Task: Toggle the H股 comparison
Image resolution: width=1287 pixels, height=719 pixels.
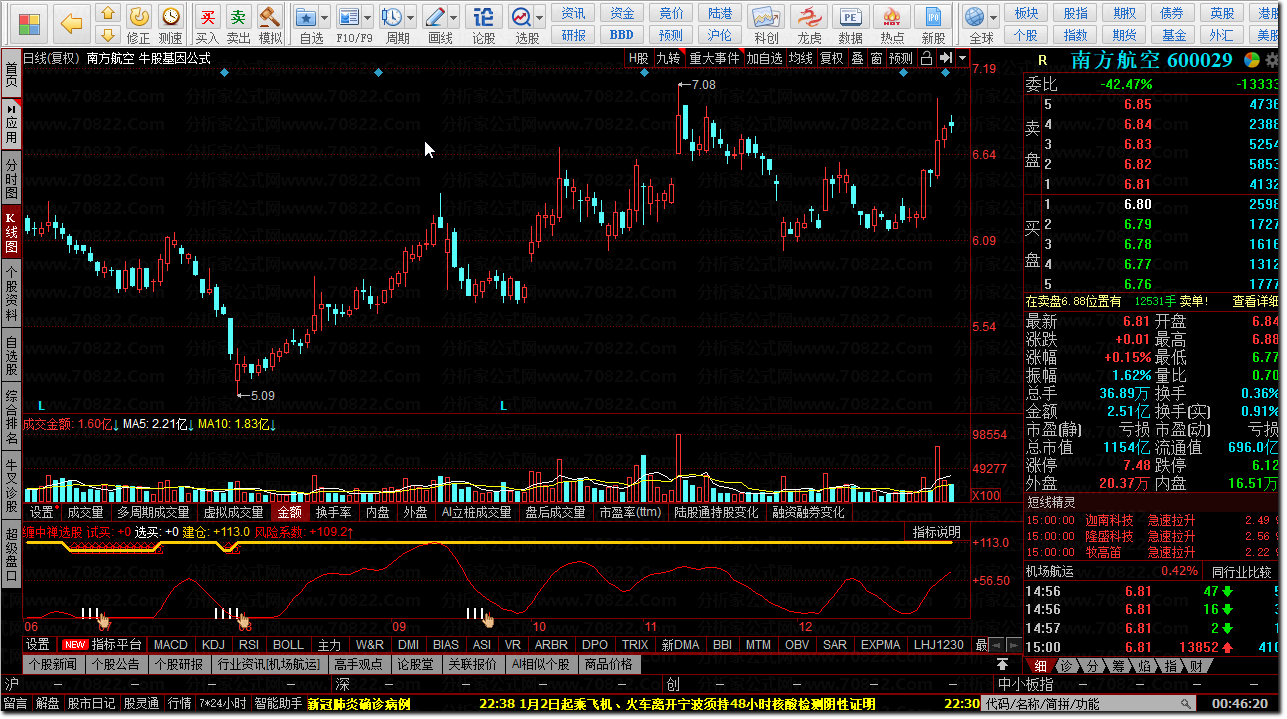Action: (639, 58)
